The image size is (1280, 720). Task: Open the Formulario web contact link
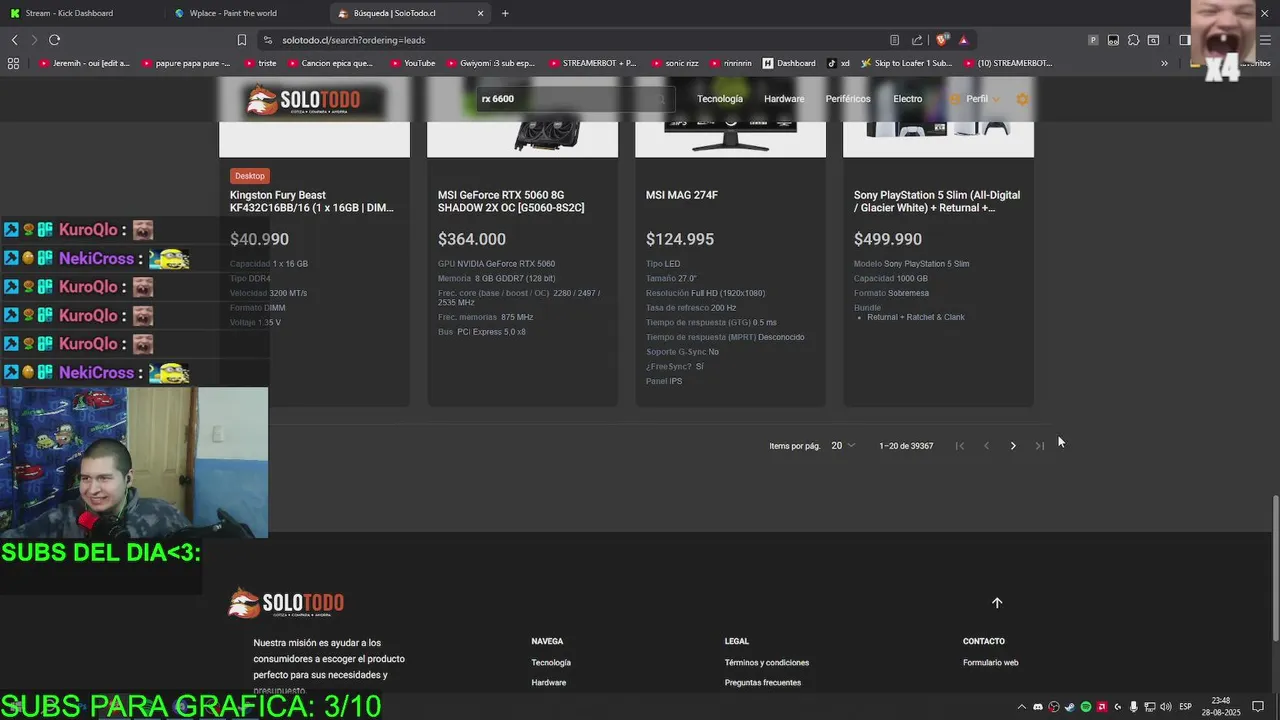[x=991, y=663]
